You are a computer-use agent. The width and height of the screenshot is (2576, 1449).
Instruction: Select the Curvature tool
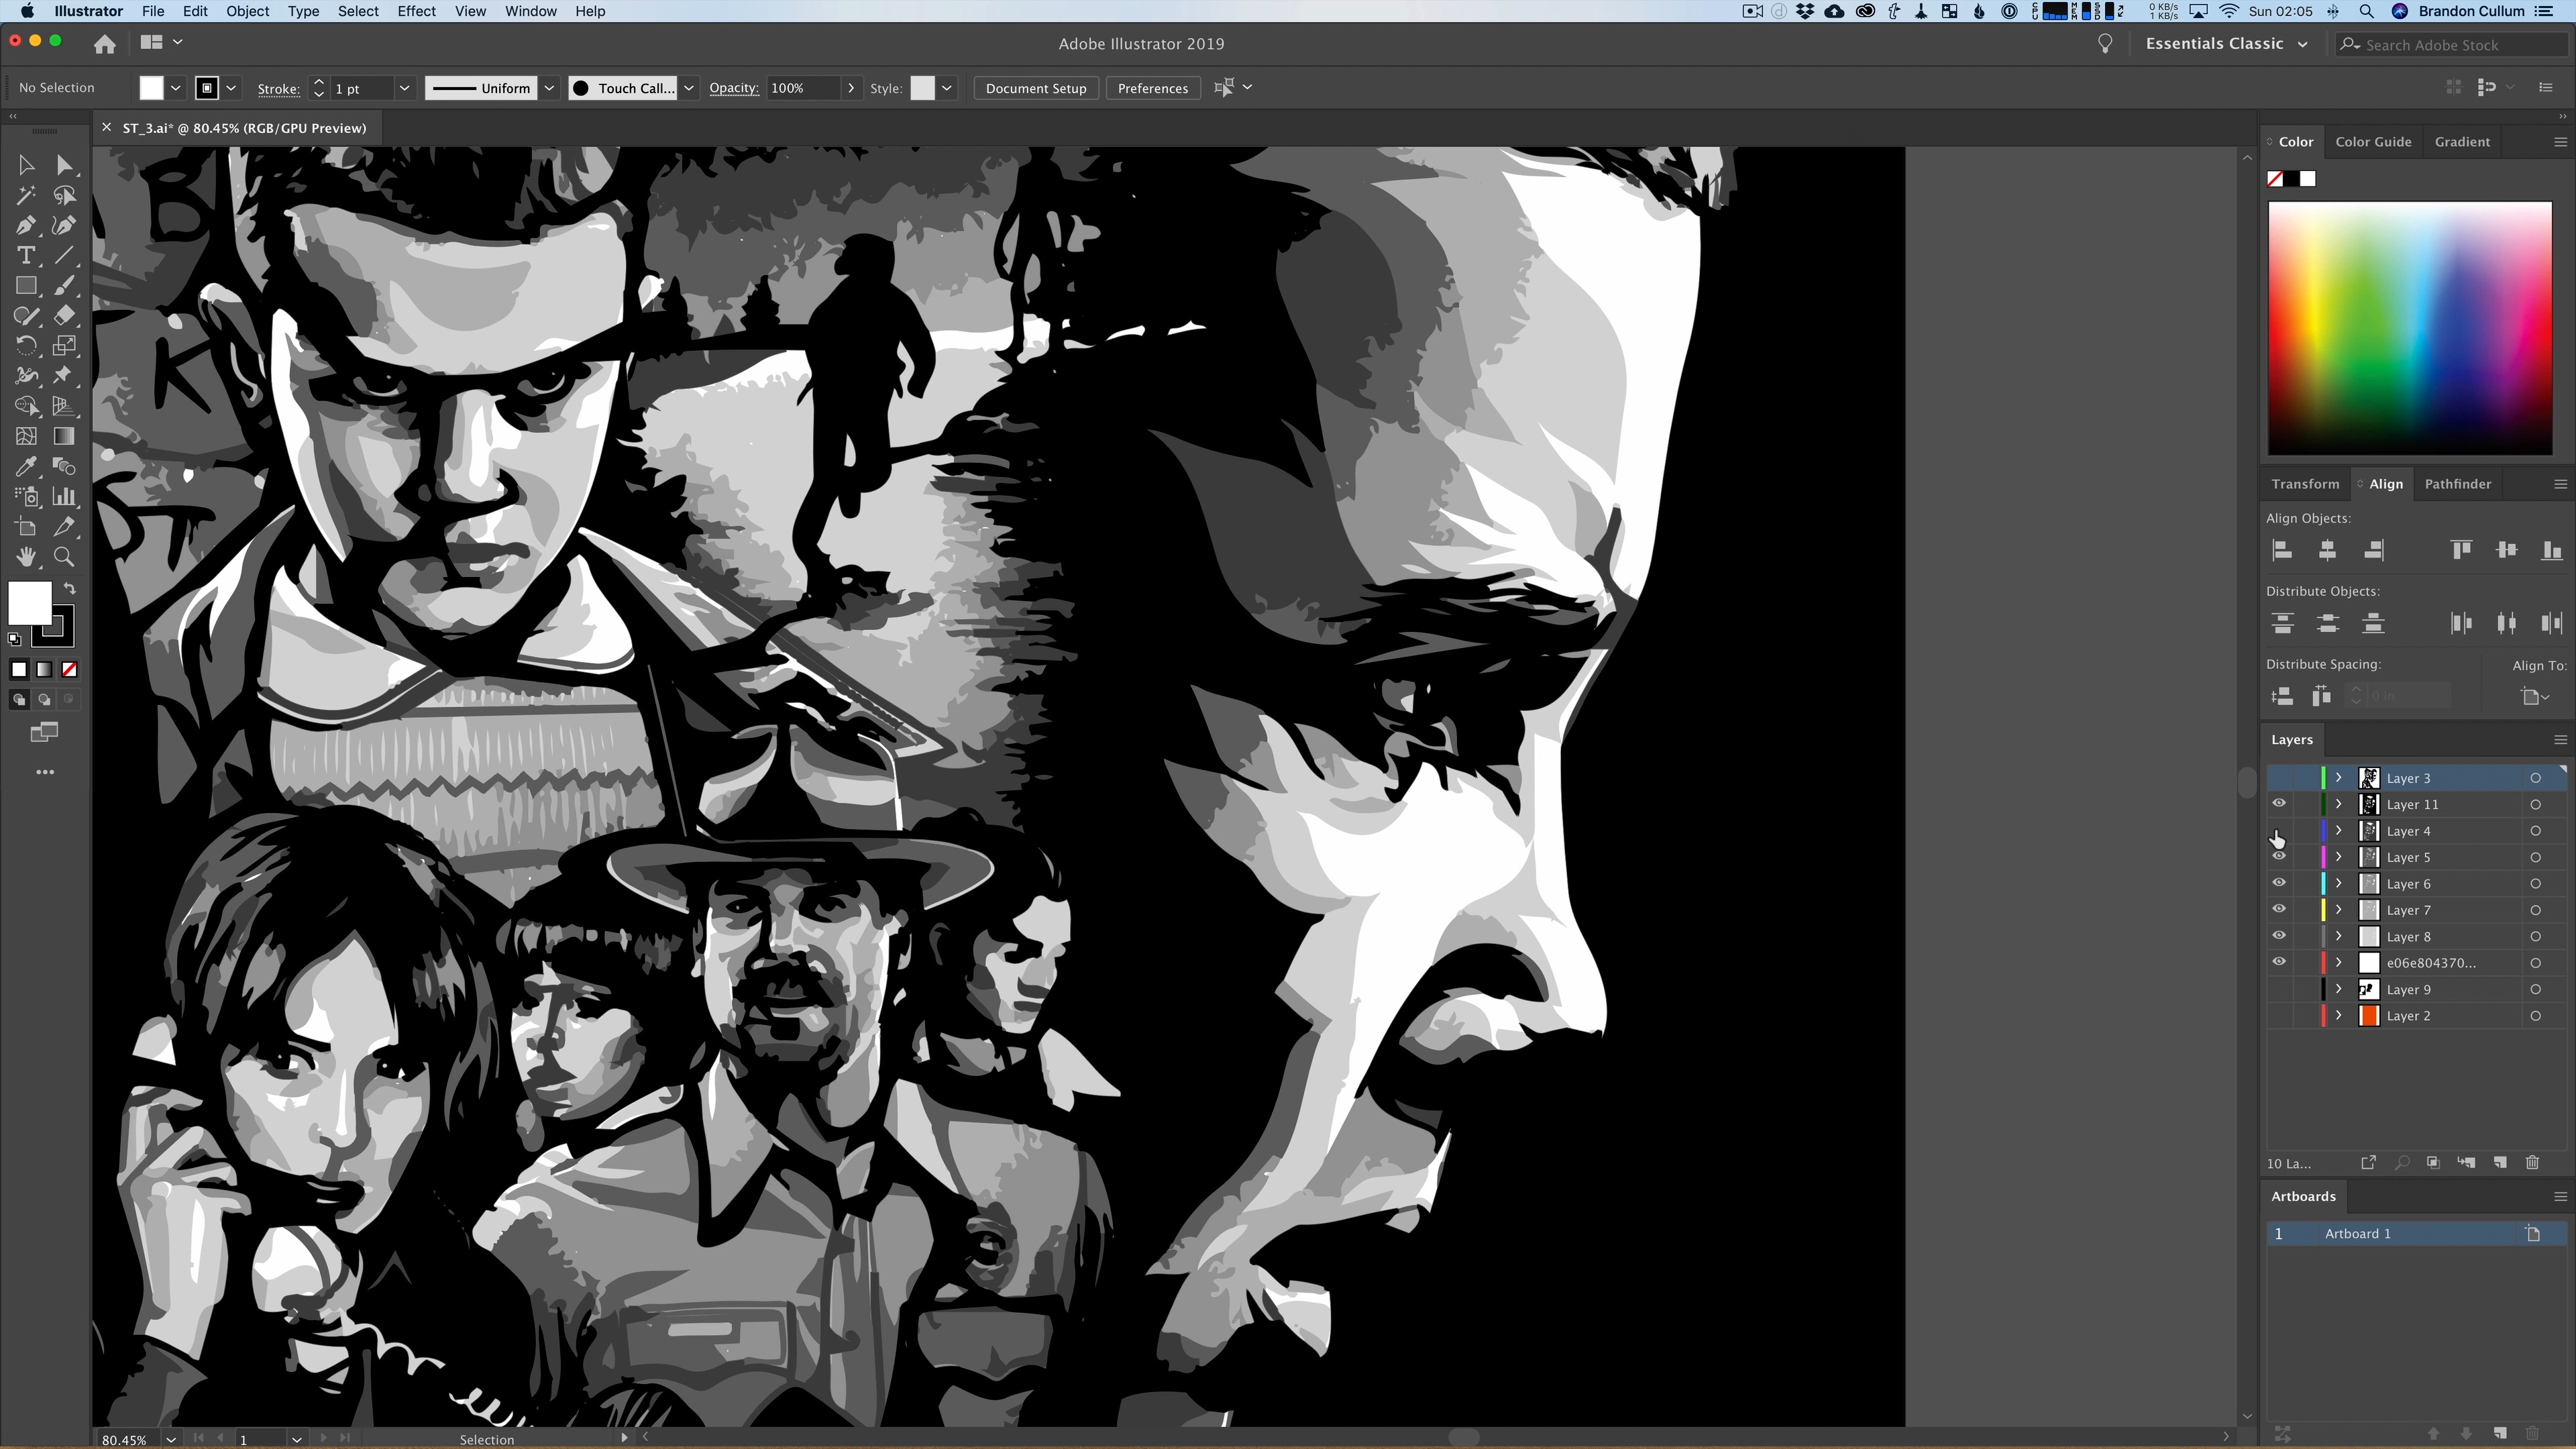64,225
